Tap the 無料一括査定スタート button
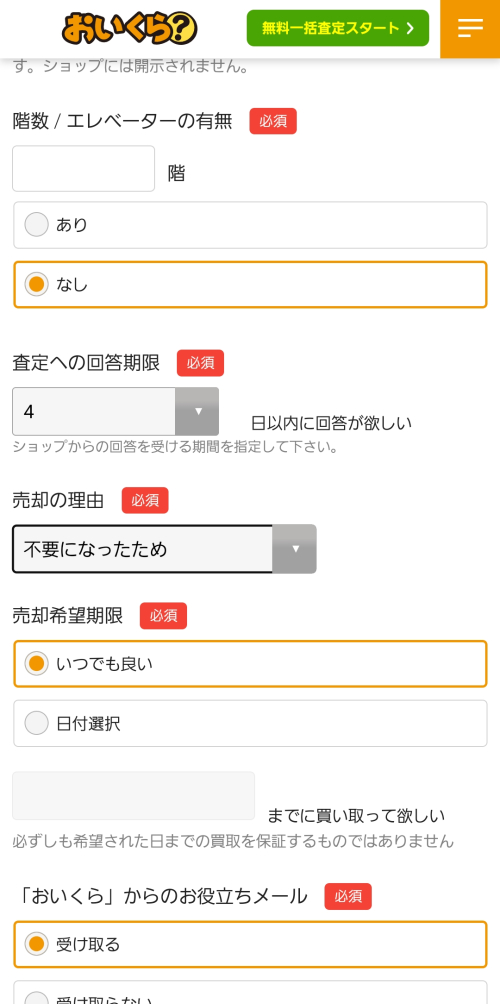Screen dimensions: 500x1004 (337, 28)
